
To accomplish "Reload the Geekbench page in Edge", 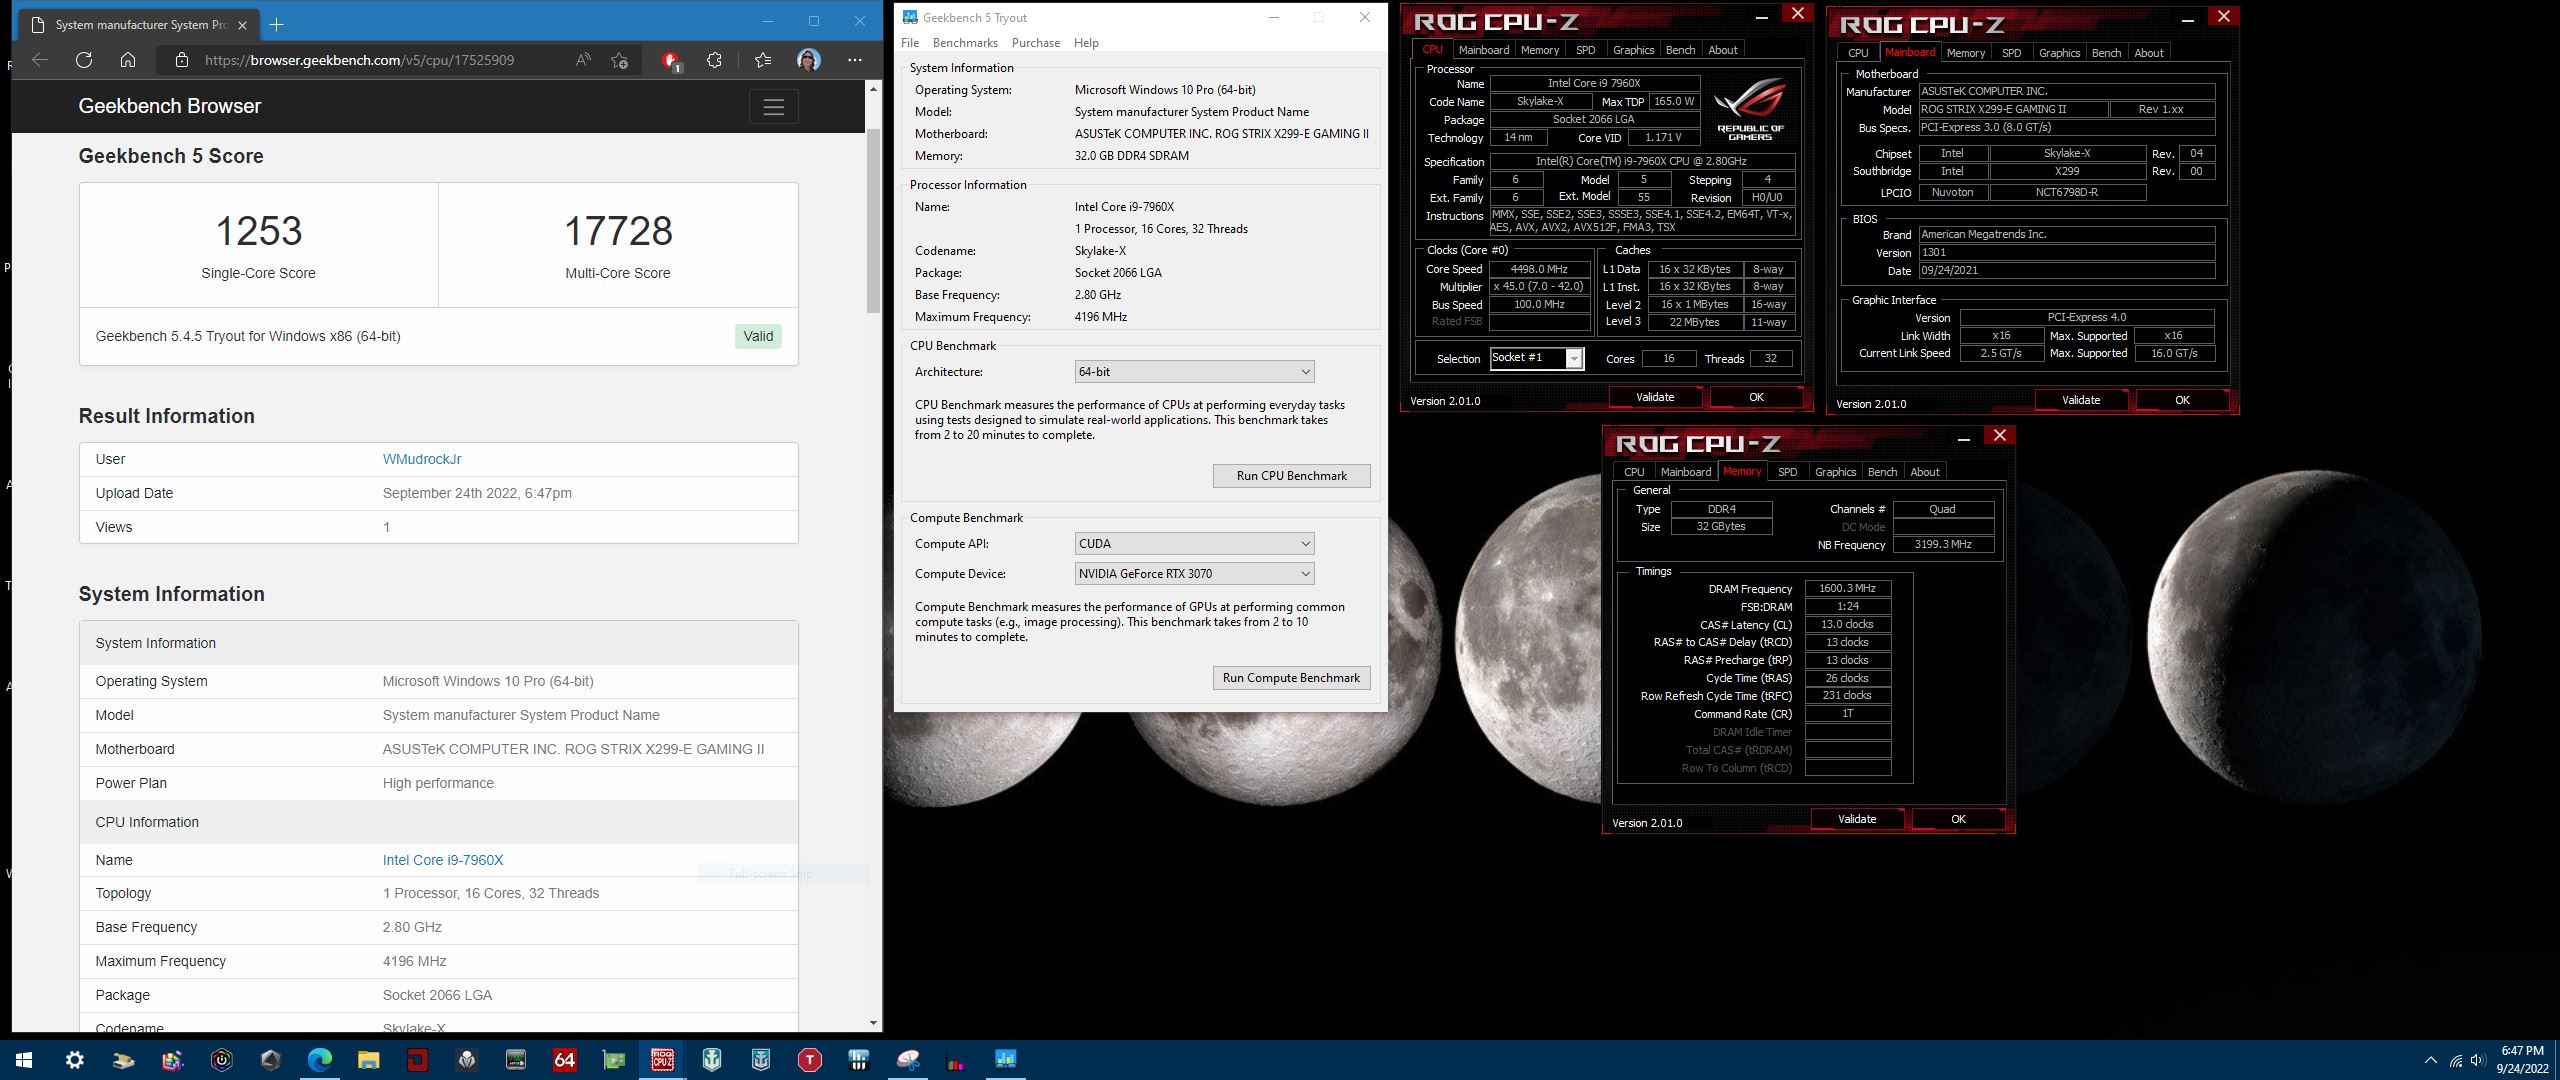I will click(x=84, y=60).
